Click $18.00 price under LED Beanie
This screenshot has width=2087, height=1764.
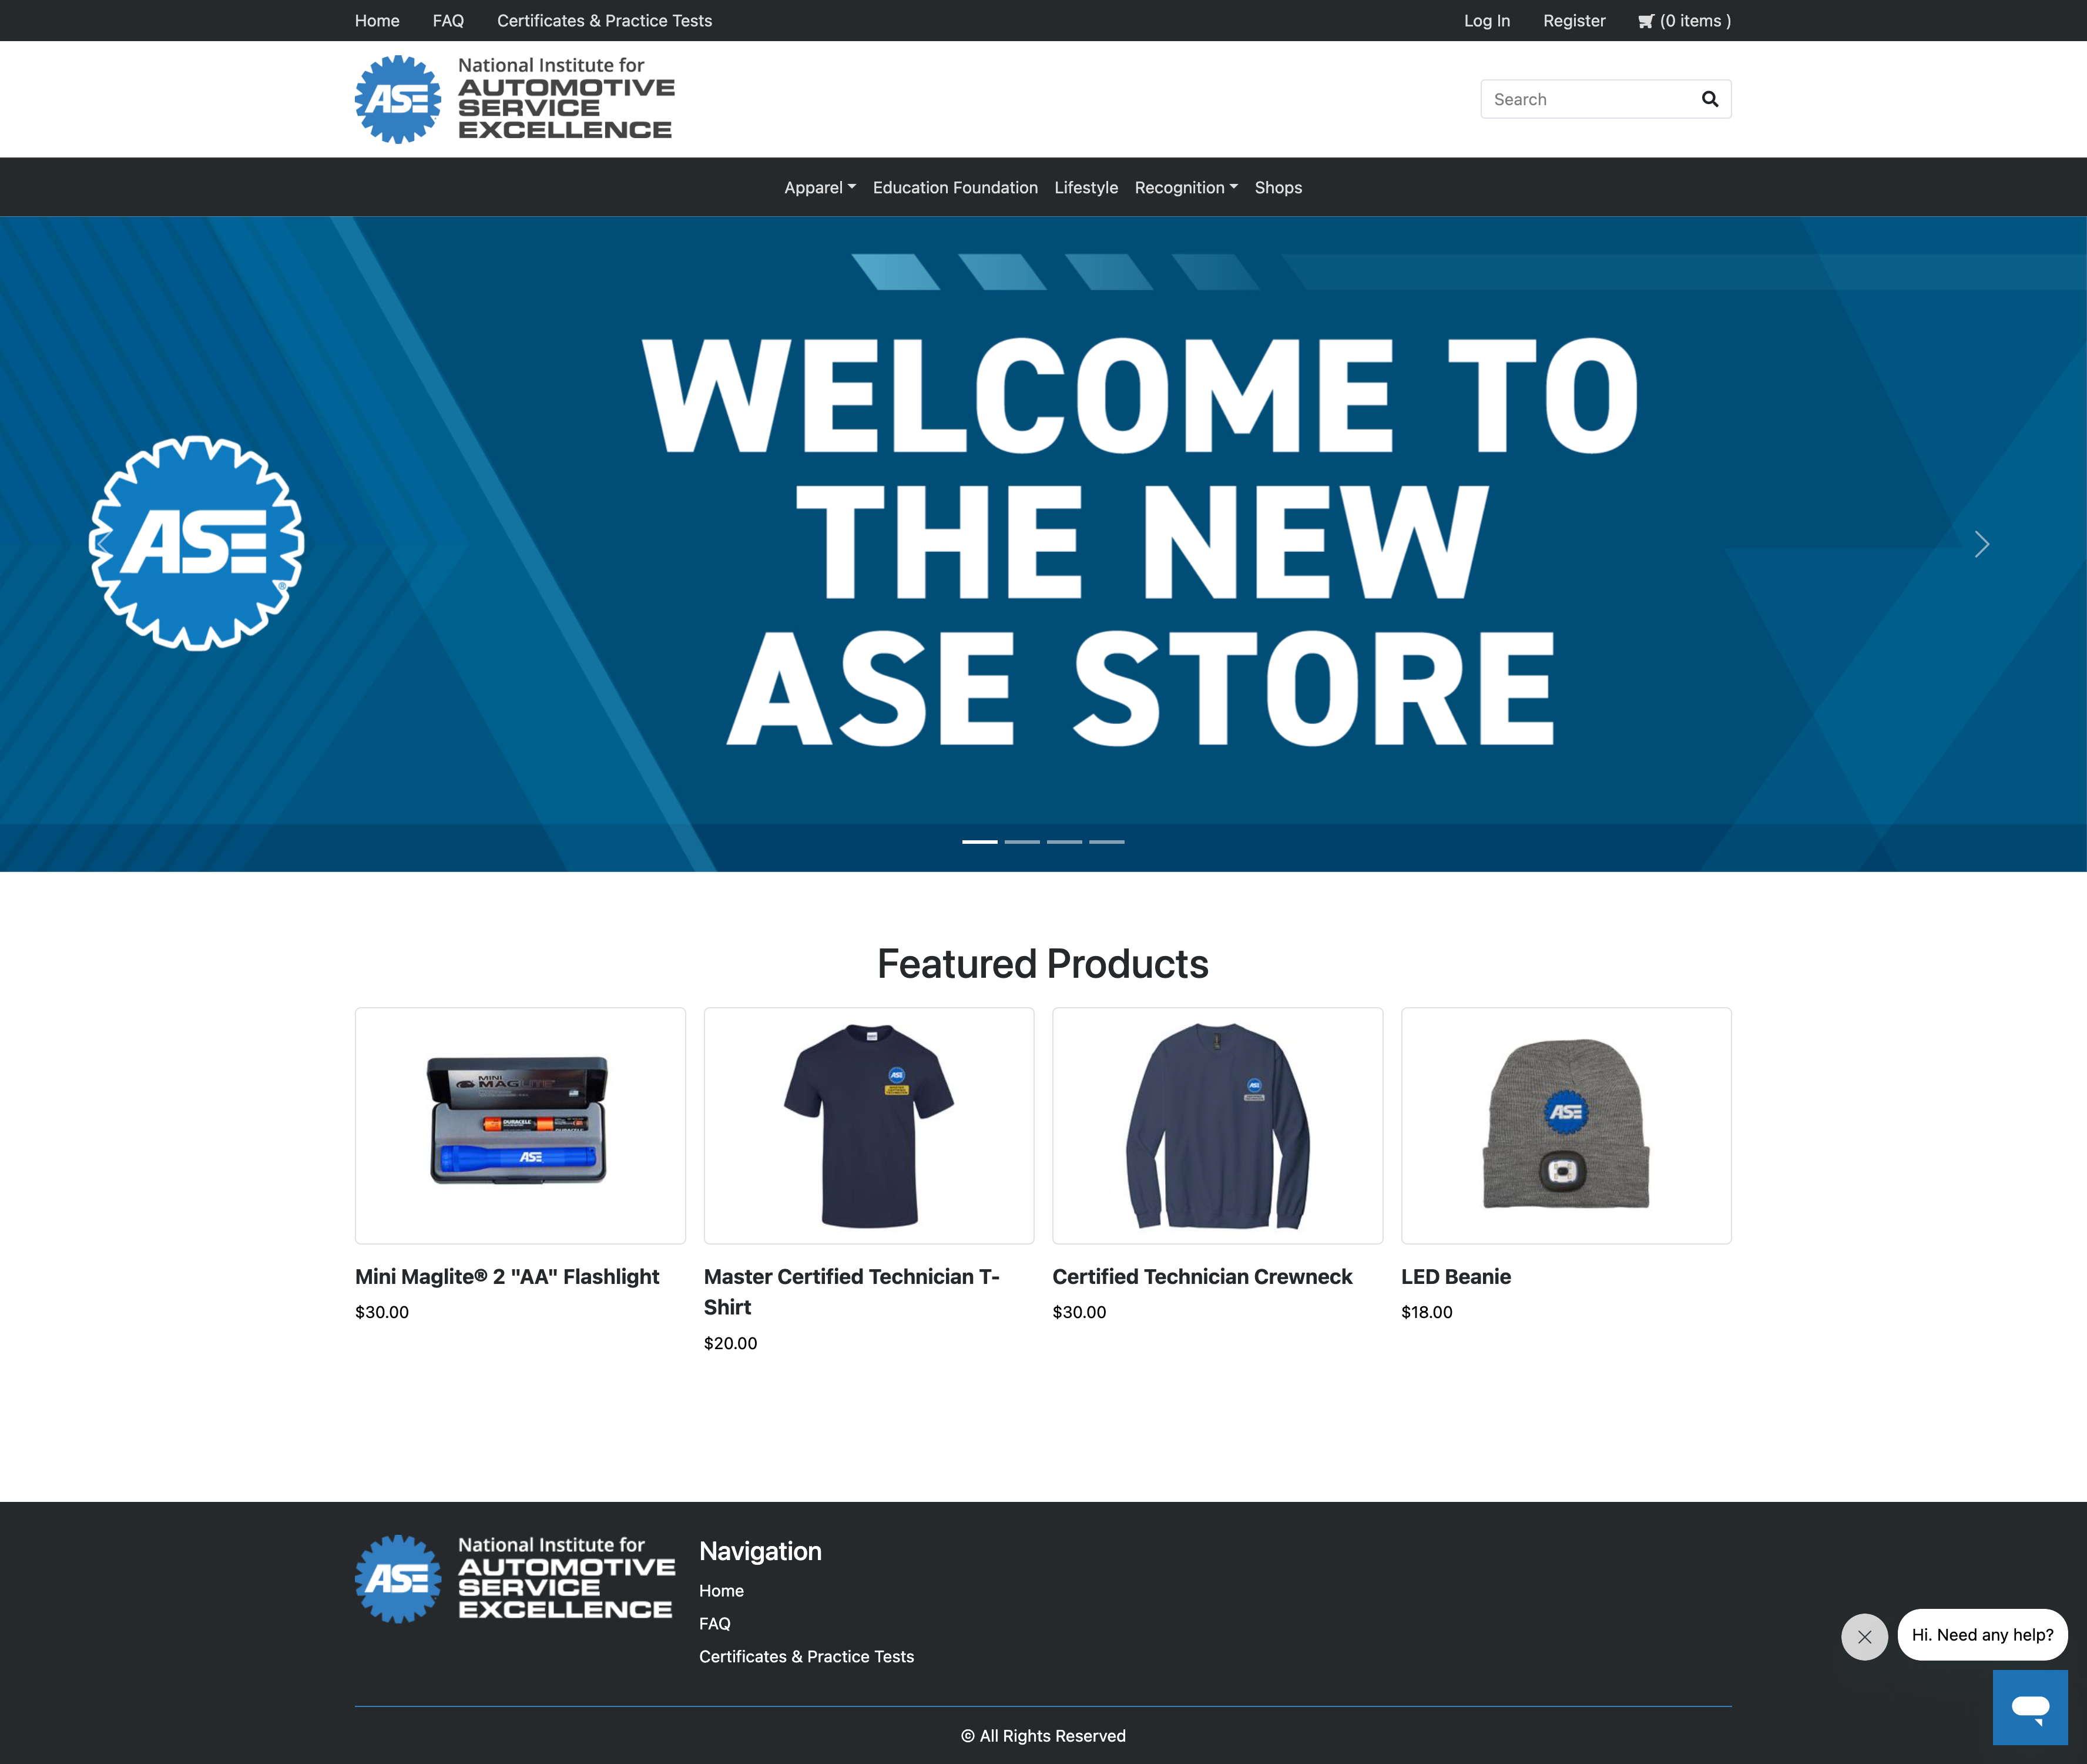1427,1312
